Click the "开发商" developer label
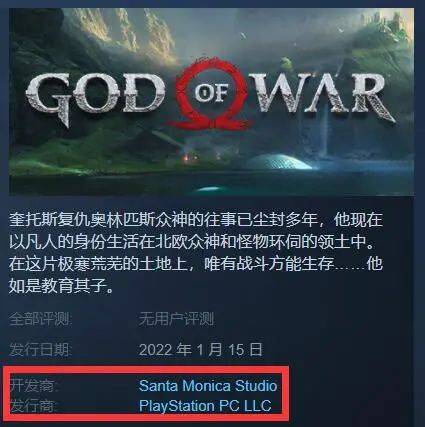The image size is (425, 427). [33, 386]
